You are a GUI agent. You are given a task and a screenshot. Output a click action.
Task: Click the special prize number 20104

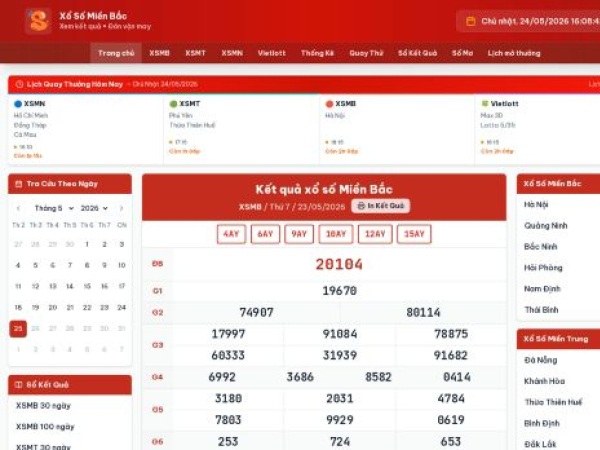[339, 264]
